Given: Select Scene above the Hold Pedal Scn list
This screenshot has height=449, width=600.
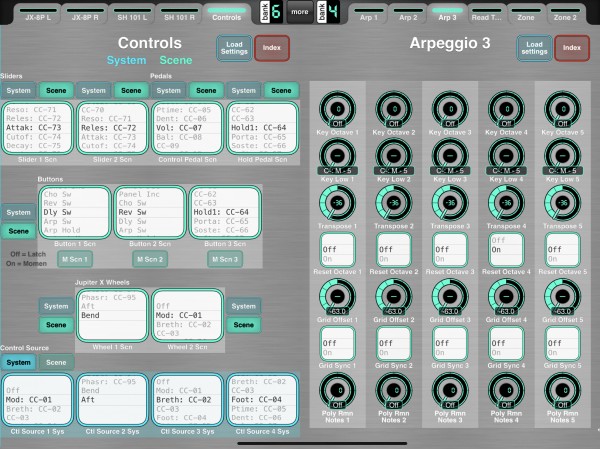Looking at the screenshot, I should 281,91.
